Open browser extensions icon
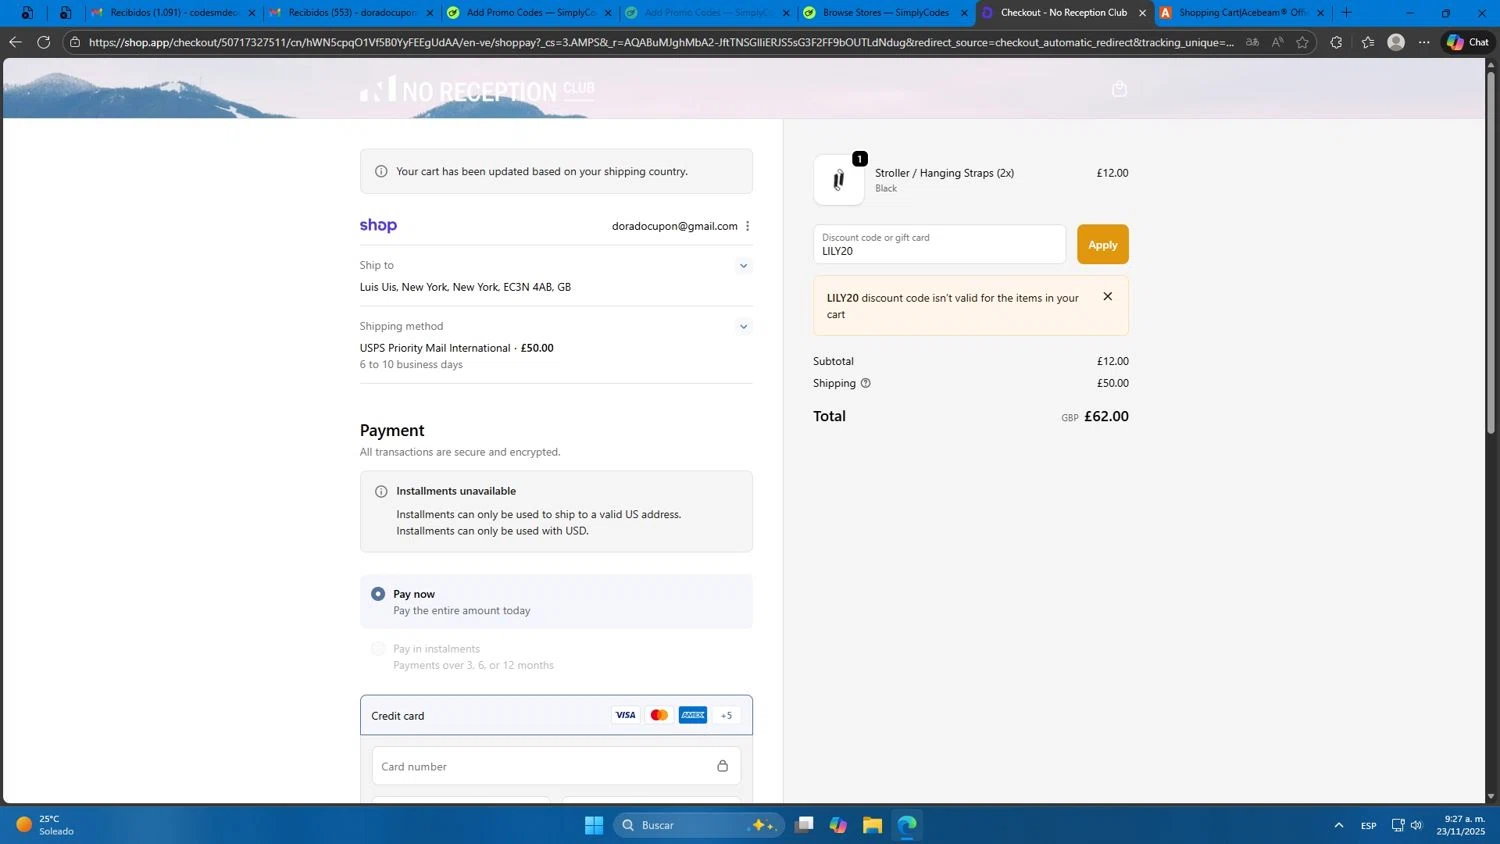Image resolution: width=1500 pixels, height=844 pixels. tap(1336, 42)
